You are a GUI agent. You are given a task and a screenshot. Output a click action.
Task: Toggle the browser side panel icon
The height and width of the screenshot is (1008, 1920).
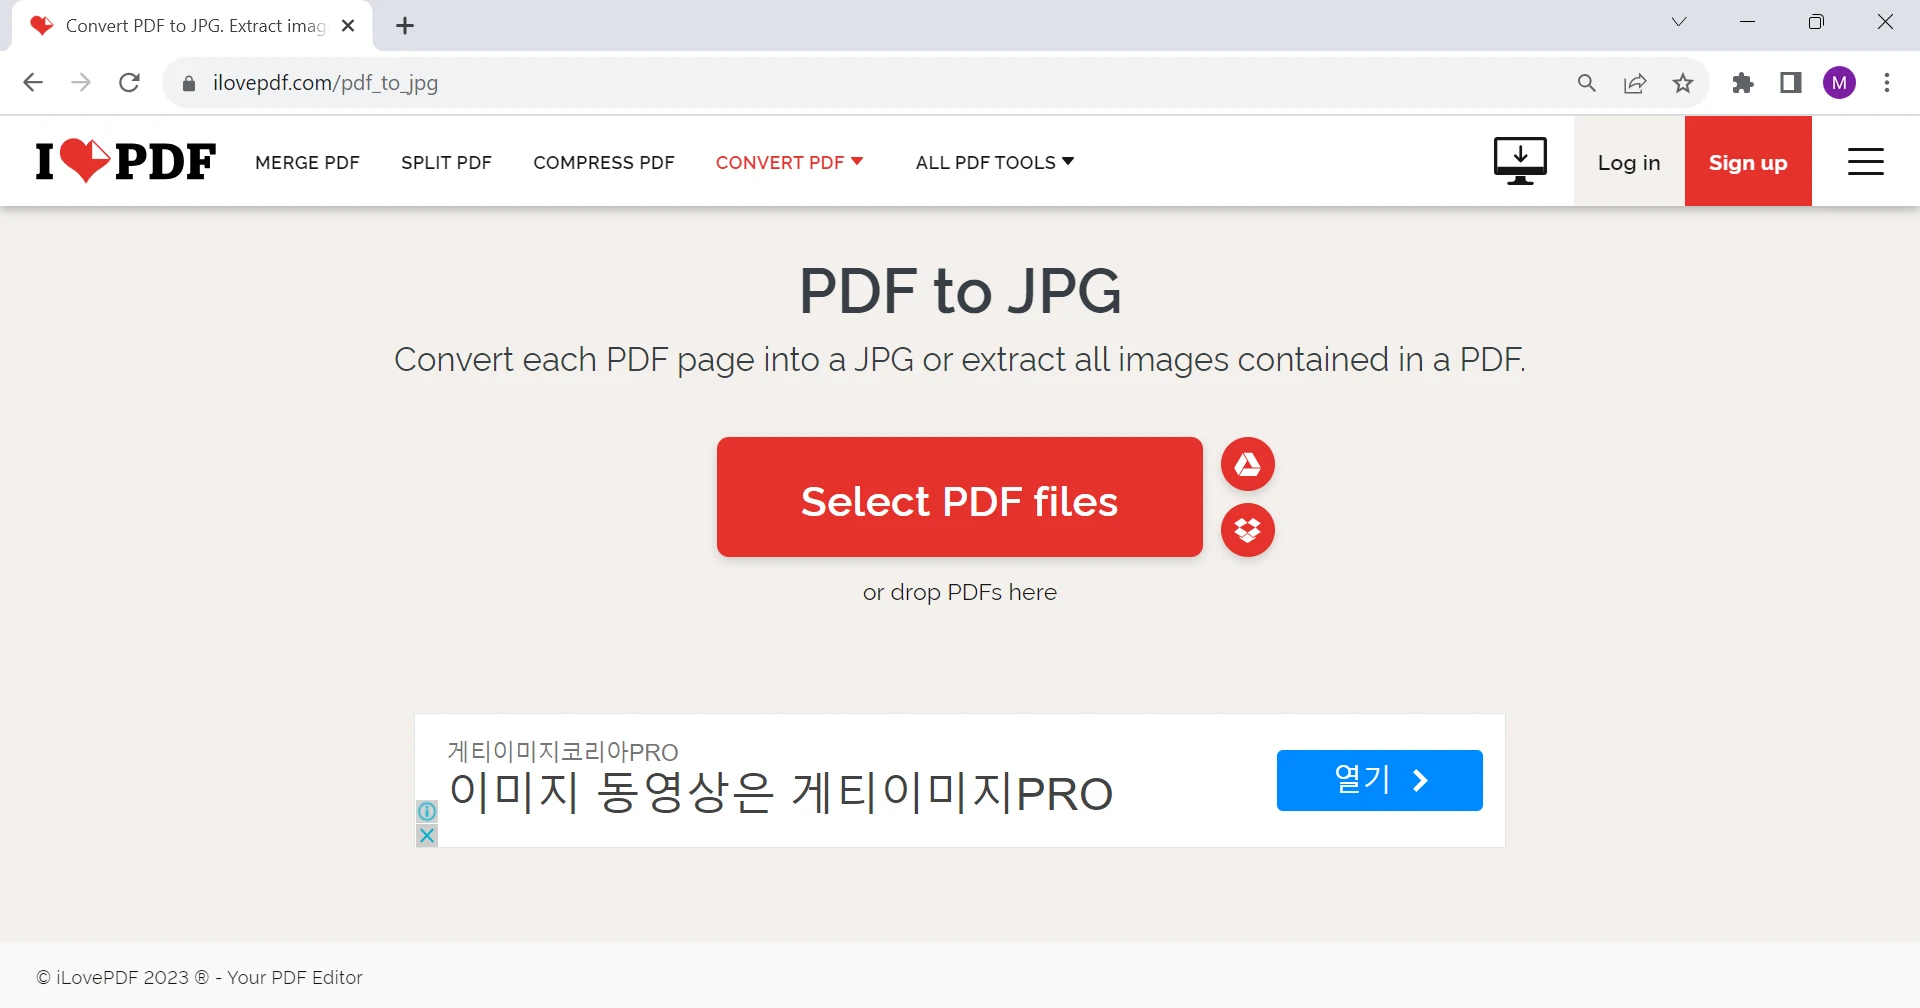(x=1791, y=83)
